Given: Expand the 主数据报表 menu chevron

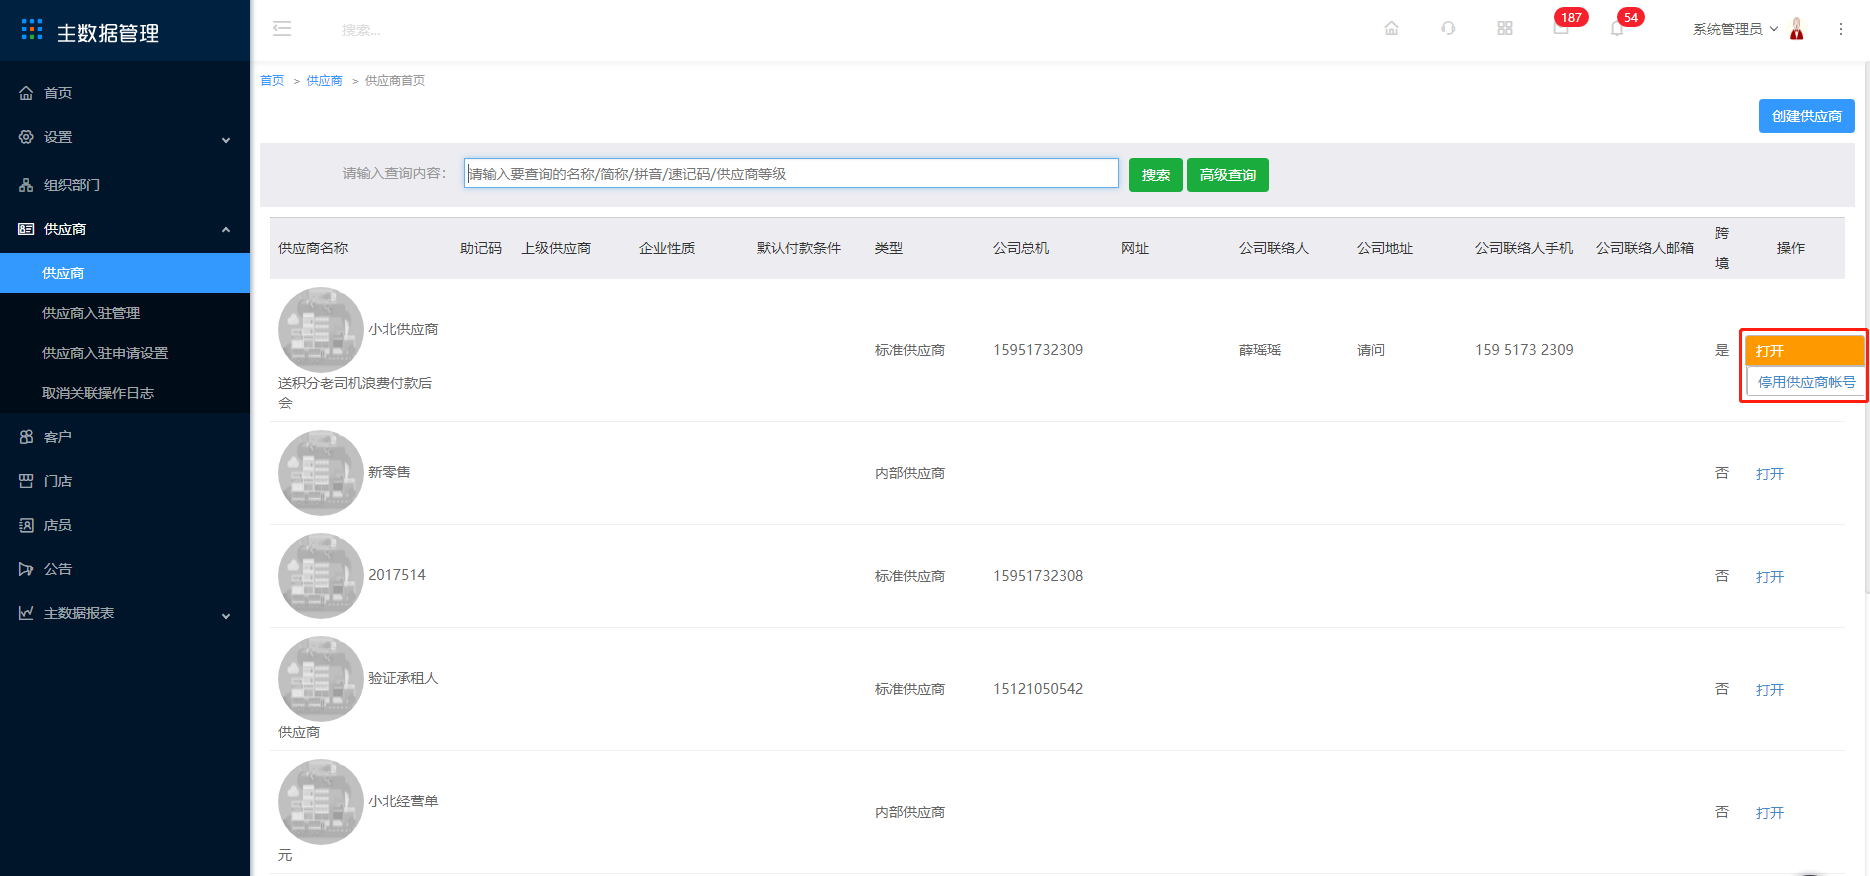Looking at the screenshot, I should tap(226, 616).
